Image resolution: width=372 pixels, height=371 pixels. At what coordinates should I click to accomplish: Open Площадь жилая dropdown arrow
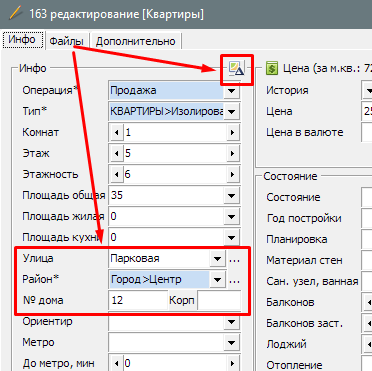coord(231,217)
